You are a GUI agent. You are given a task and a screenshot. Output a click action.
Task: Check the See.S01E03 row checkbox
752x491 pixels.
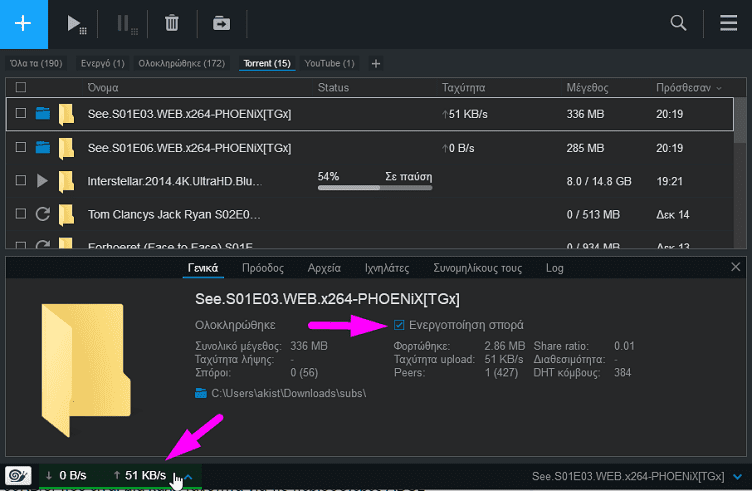[21, 113]
